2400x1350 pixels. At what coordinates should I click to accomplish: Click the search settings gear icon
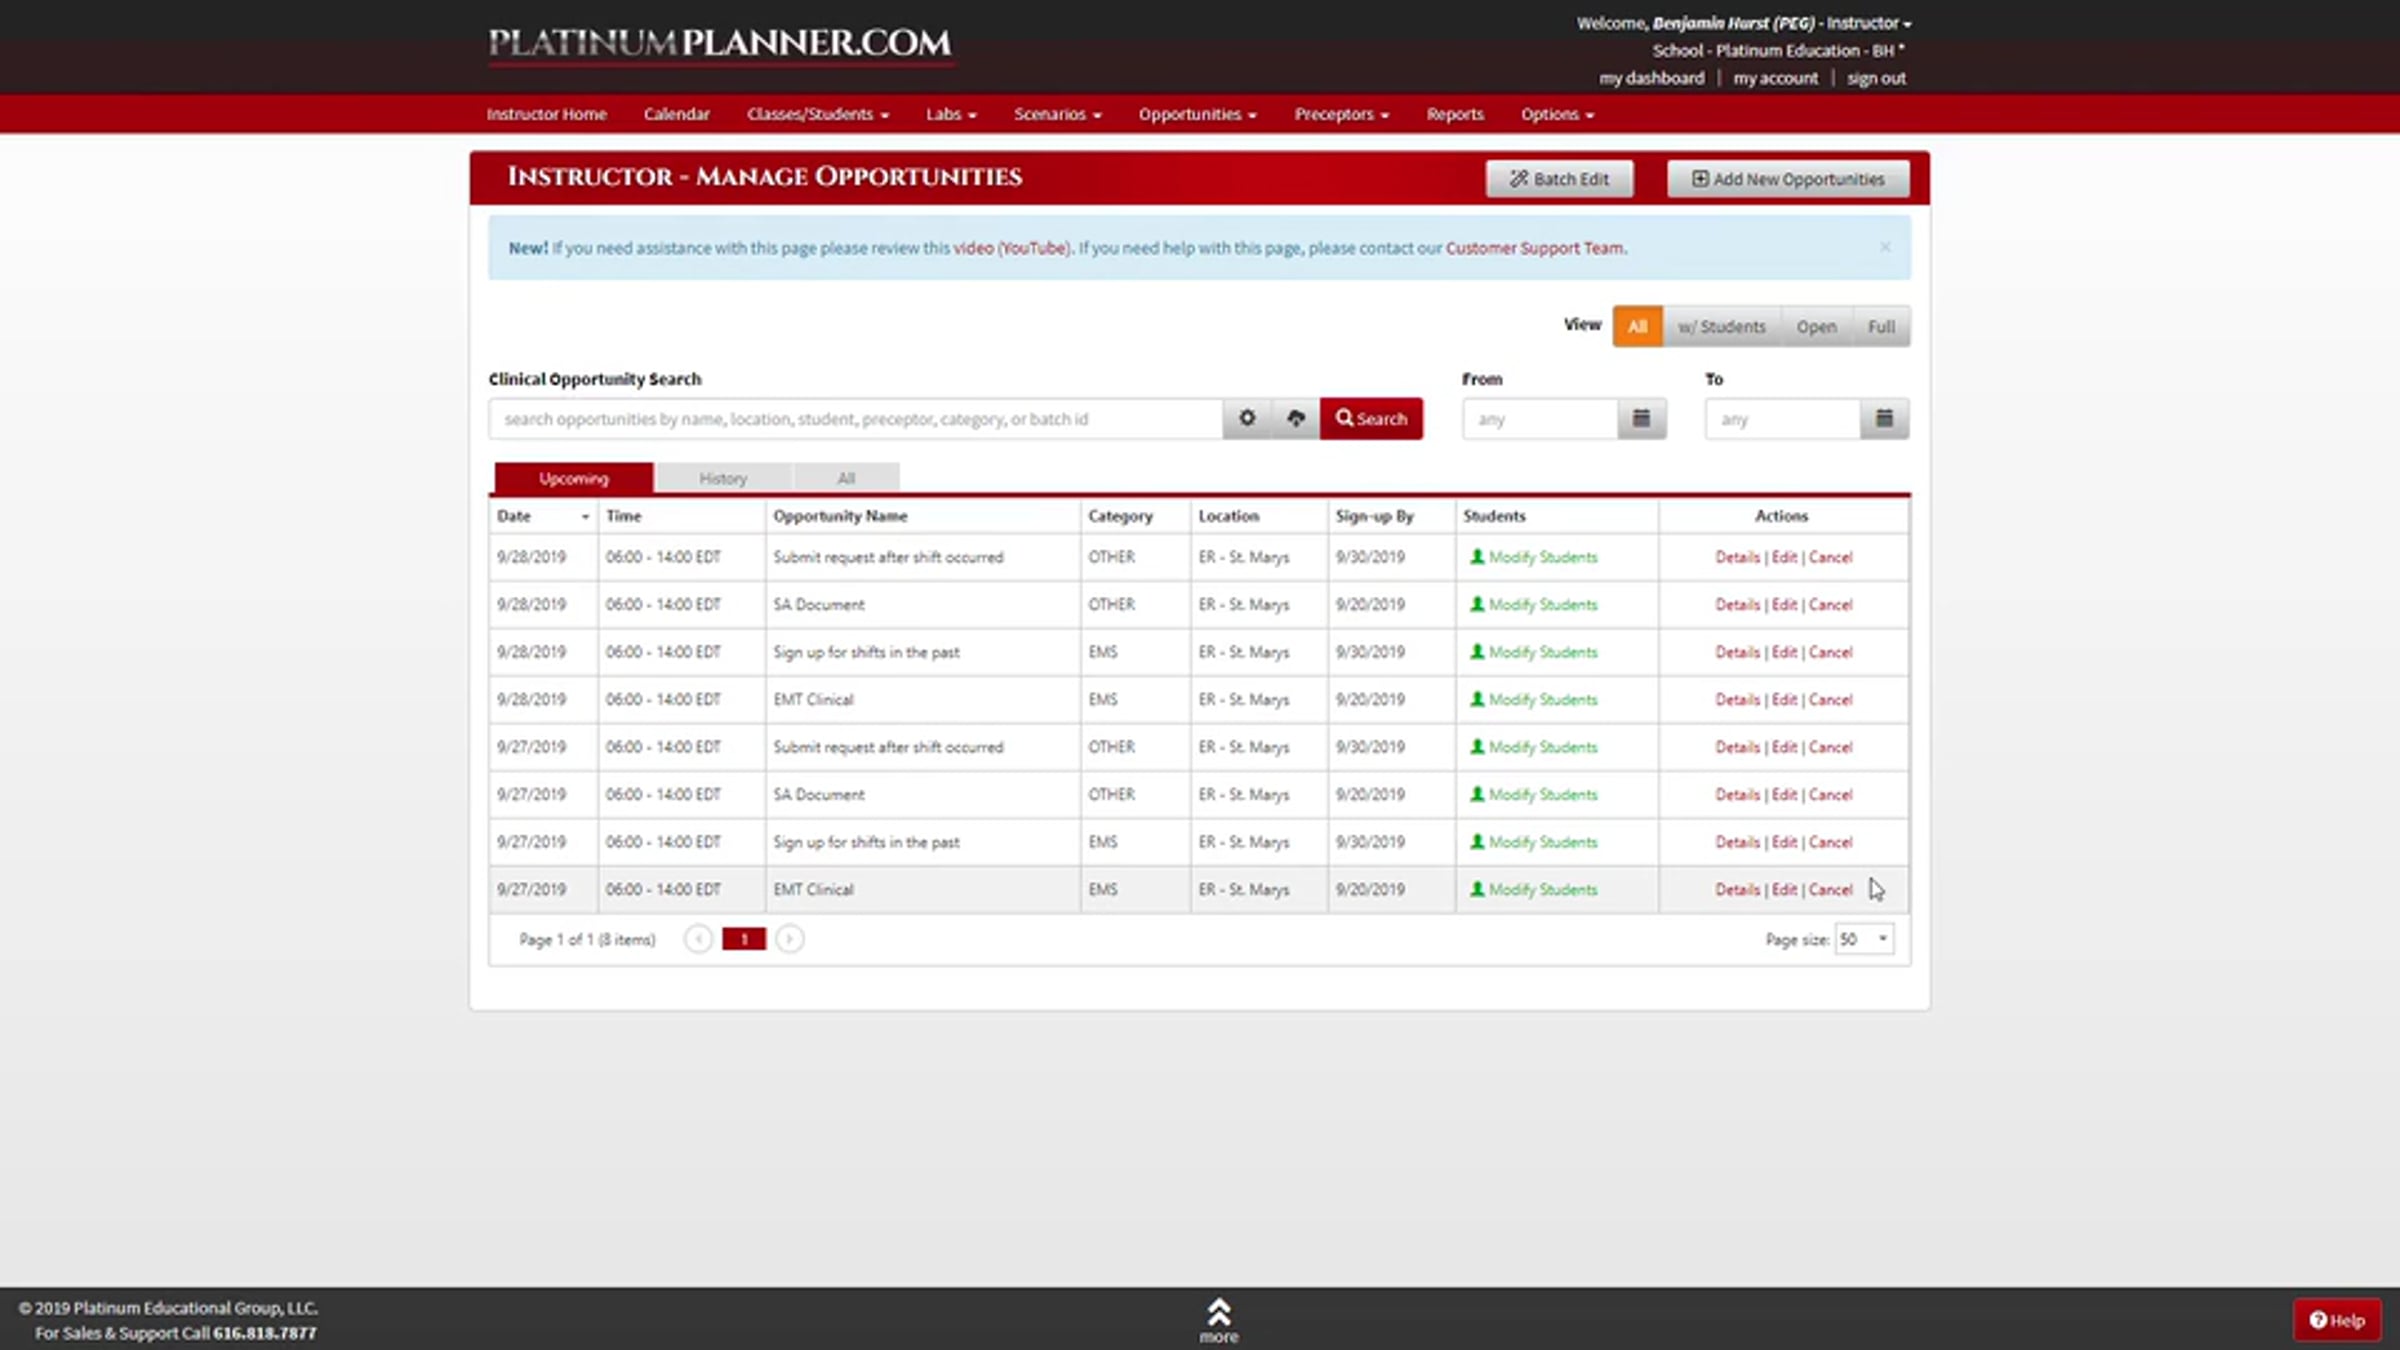point(1246,418)
